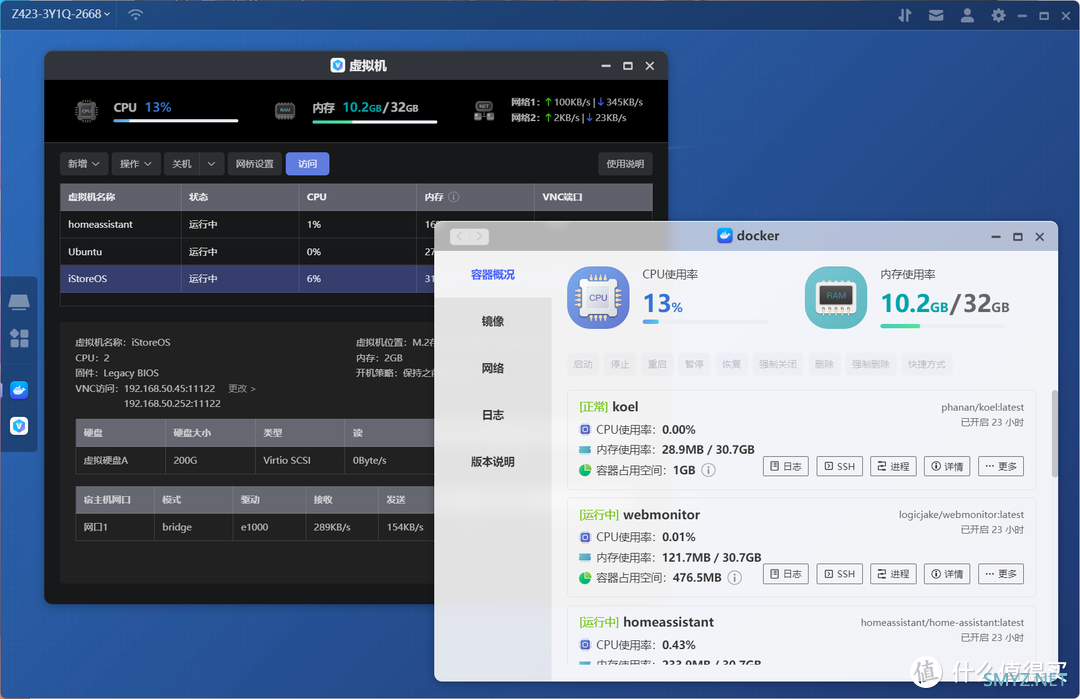Switch to 容器概况 tab in docker sidebar

(493, 275)
